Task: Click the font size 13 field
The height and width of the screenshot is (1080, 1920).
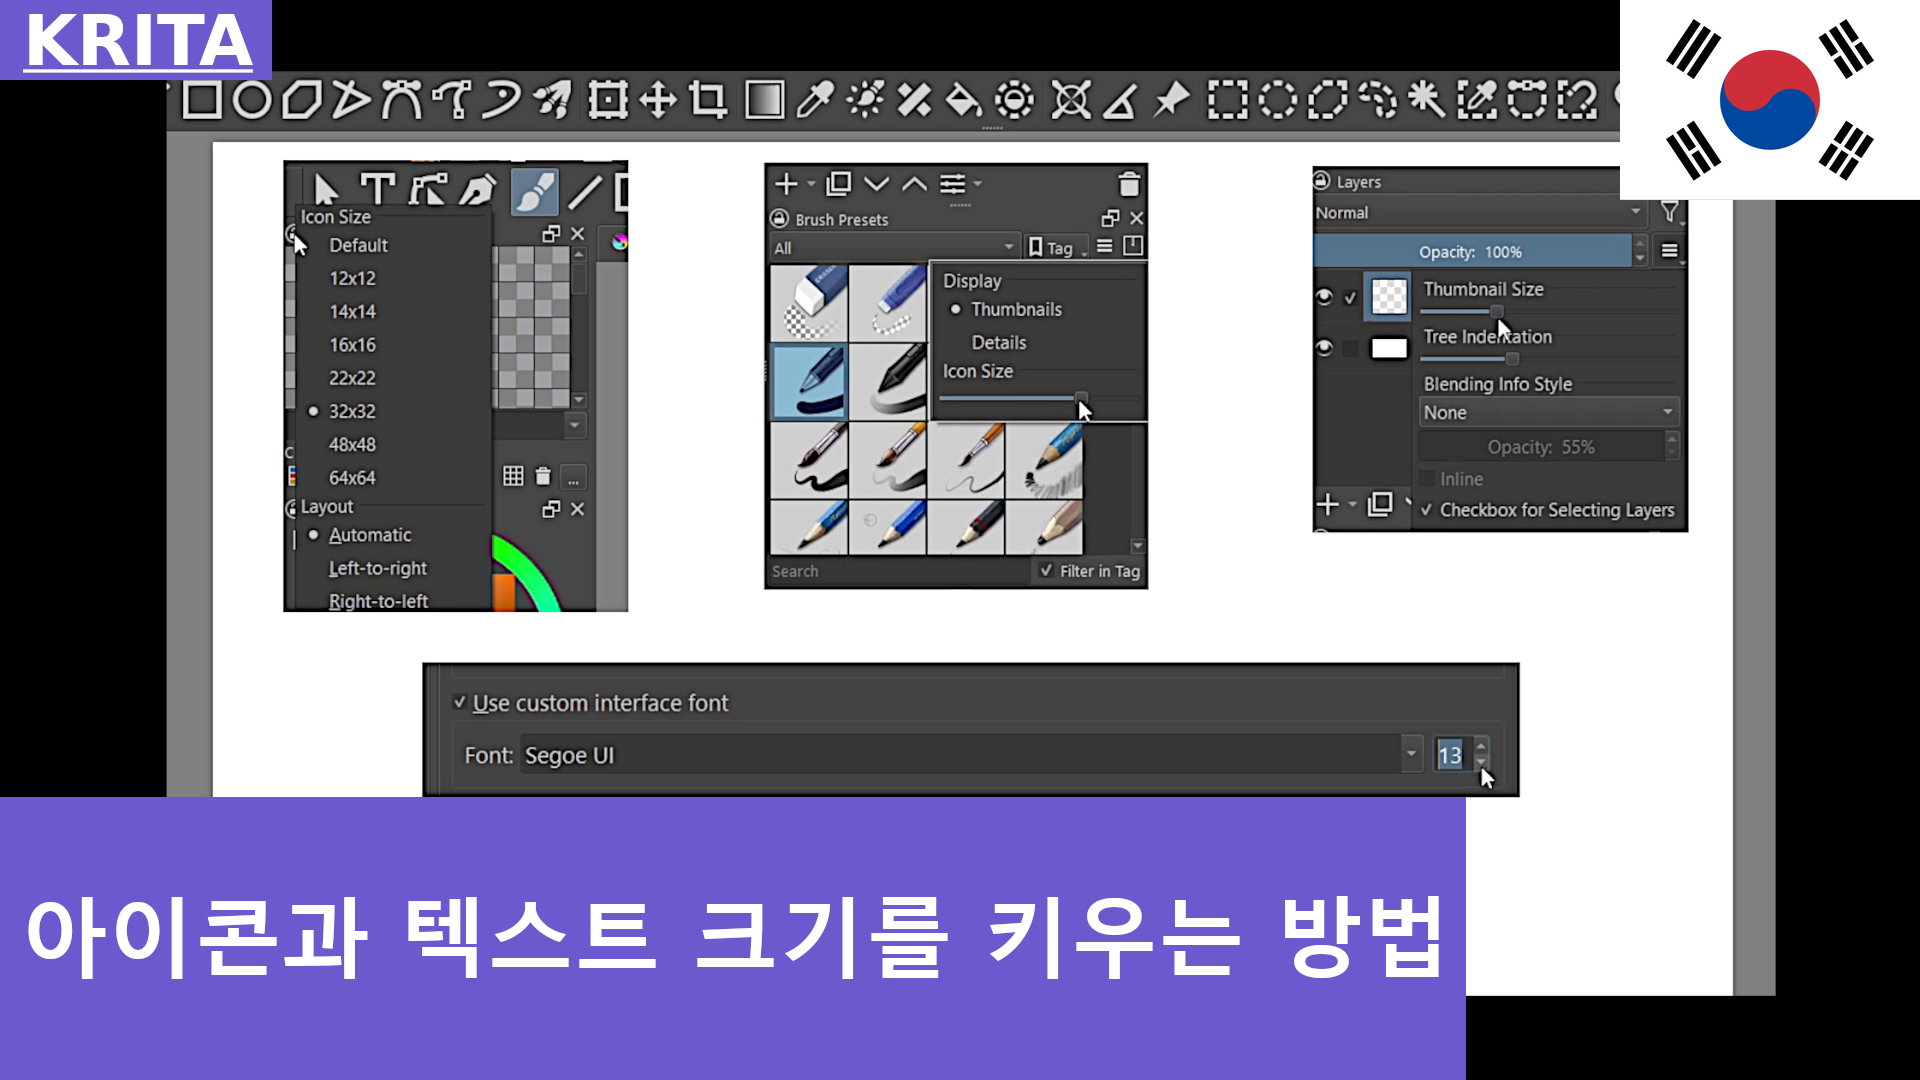Action: tap(1451, 755)
